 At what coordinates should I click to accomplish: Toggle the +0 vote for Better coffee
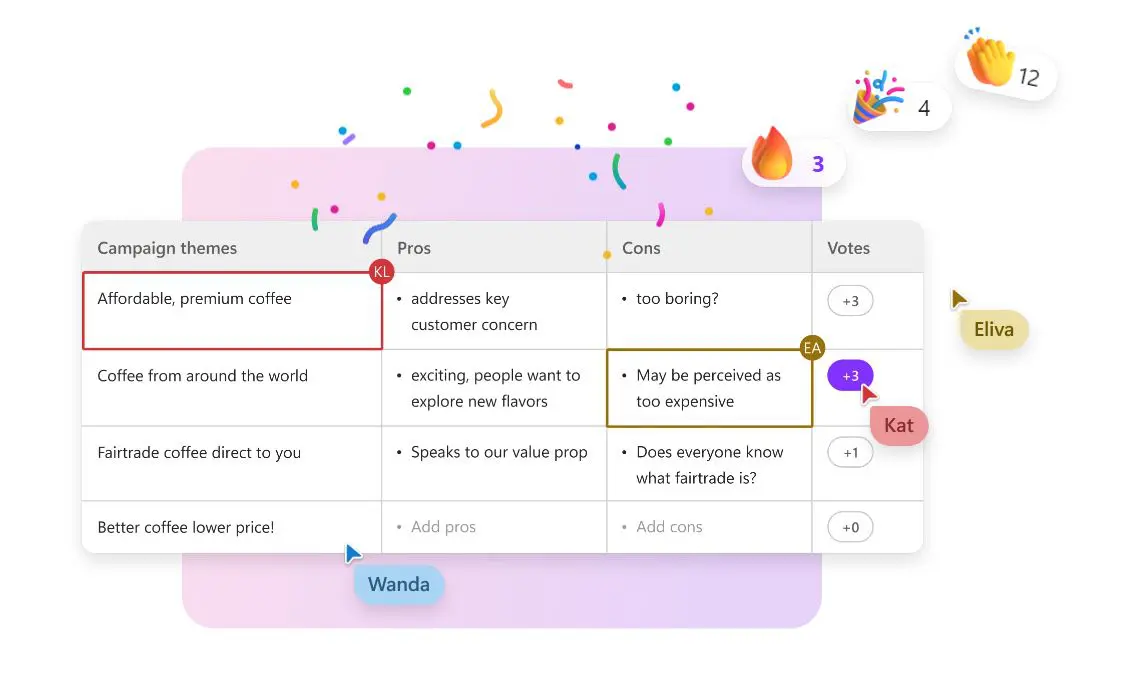[850, 527]
